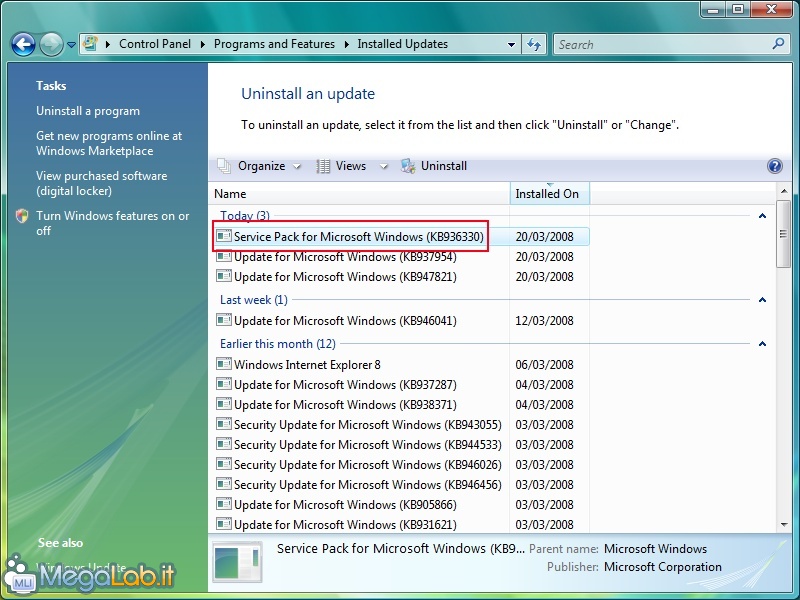Image resolution: width=800 pixels, height=600 pixels.
Task: Click the icon next to update KB938371
Action: tap(223, 404)
